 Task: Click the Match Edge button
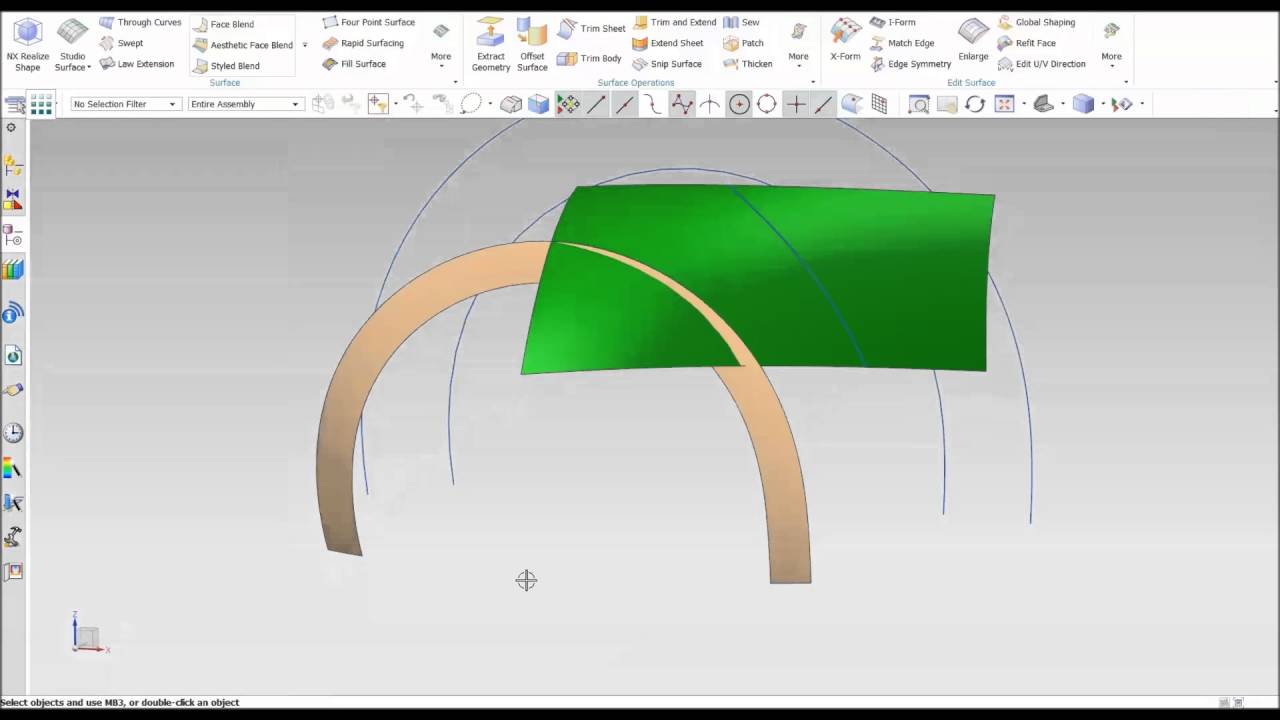point(902,43)
